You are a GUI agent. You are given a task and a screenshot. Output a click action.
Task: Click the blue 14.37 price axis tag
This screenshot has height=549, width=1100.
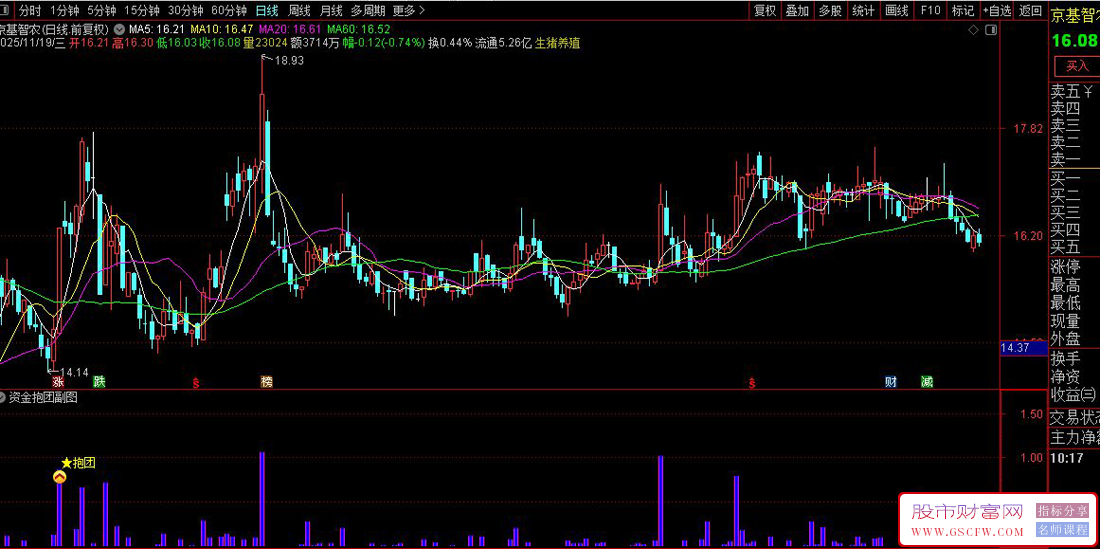(x=1024, y=347)
